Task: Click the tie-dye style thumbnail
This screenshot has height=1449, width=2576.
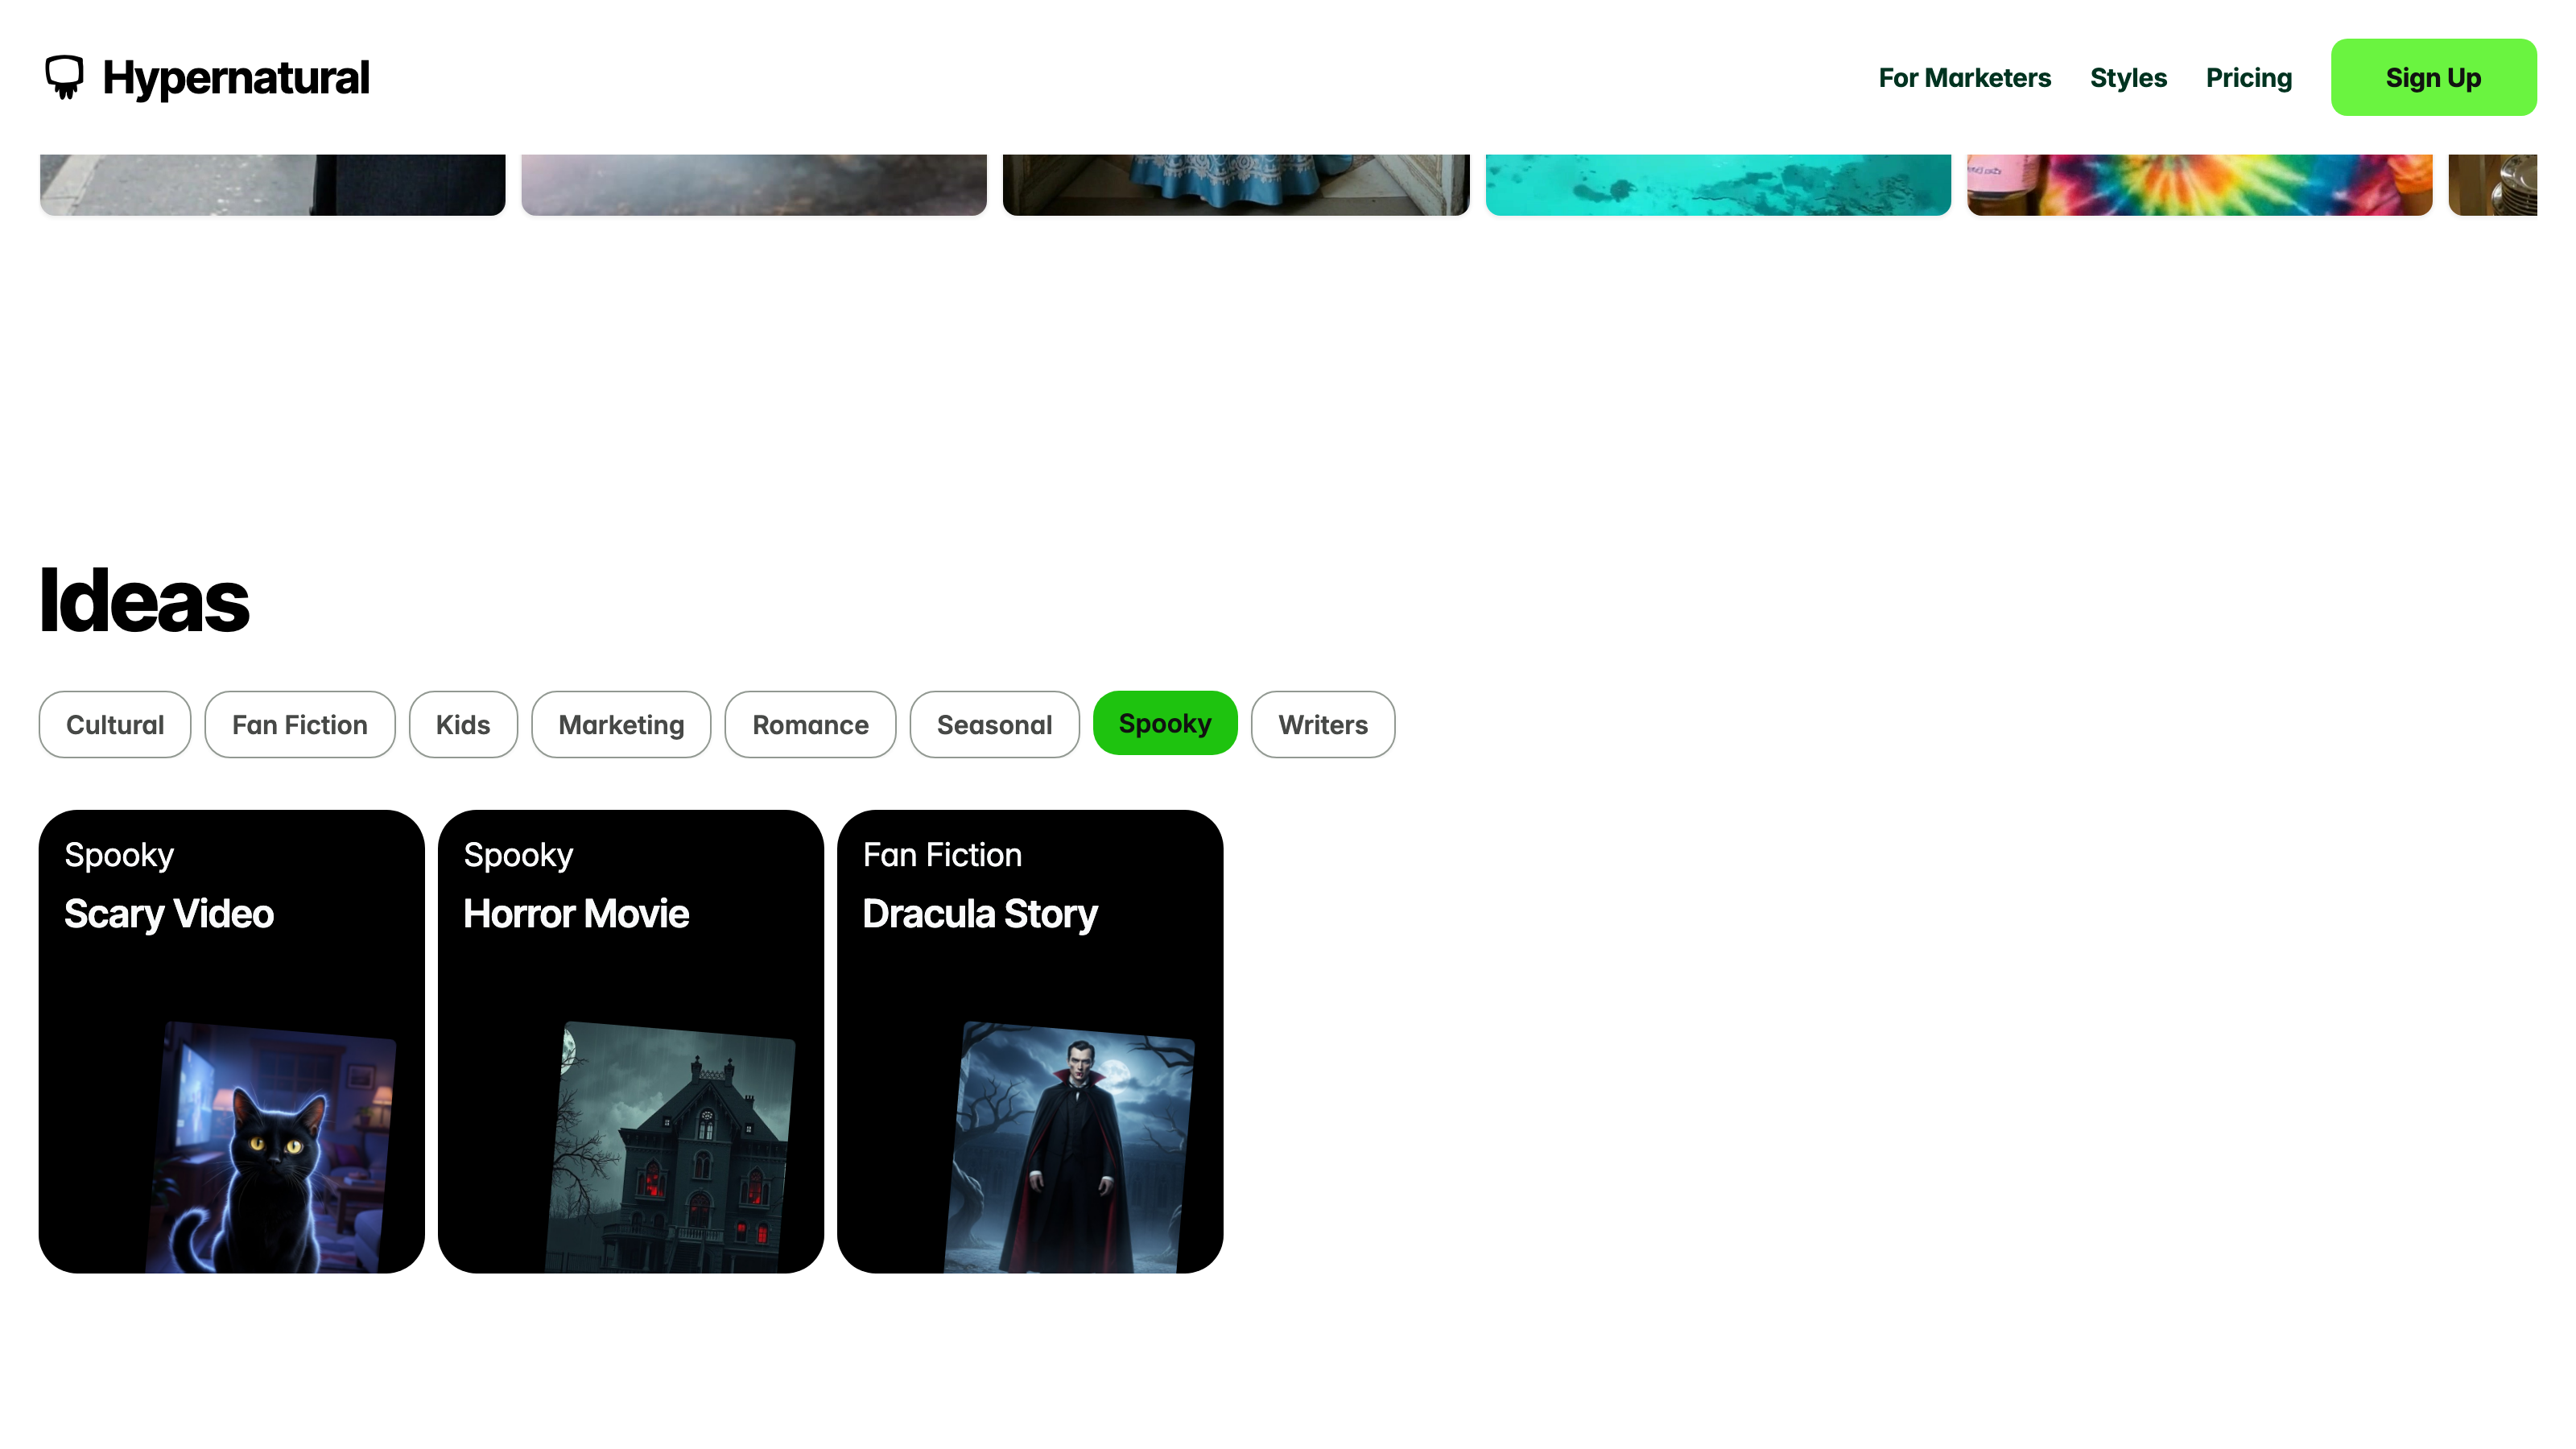Action: tap(2199, 184)
